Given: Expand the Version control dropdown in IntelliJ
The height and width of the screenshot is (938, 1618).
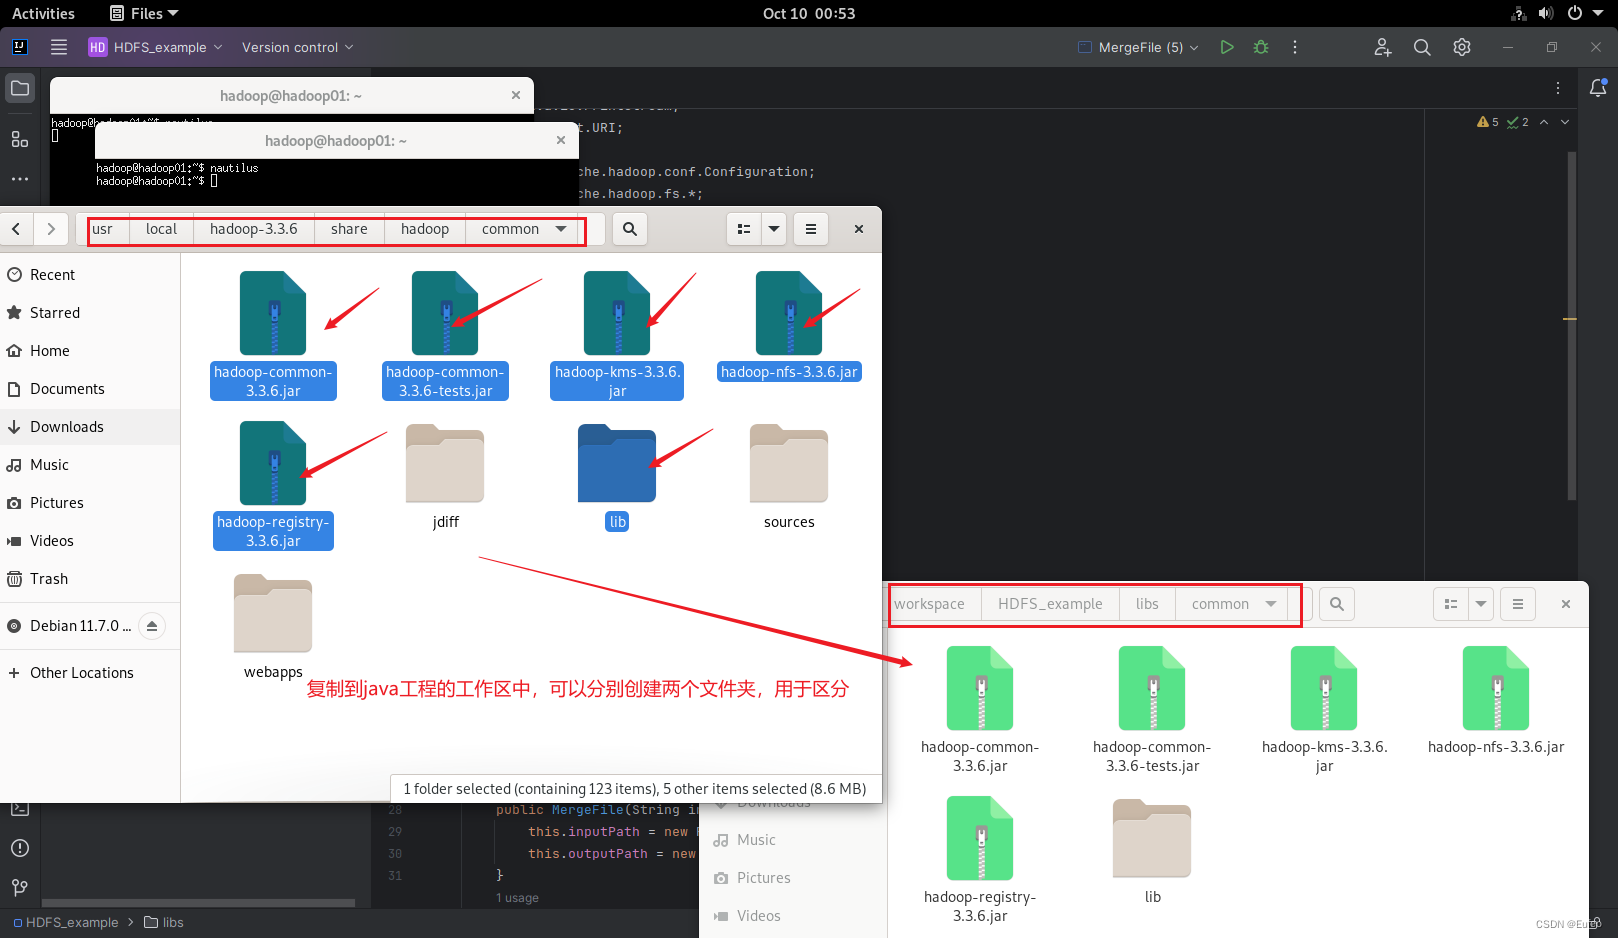Looking at the screenshot, I should coord(348,47).
